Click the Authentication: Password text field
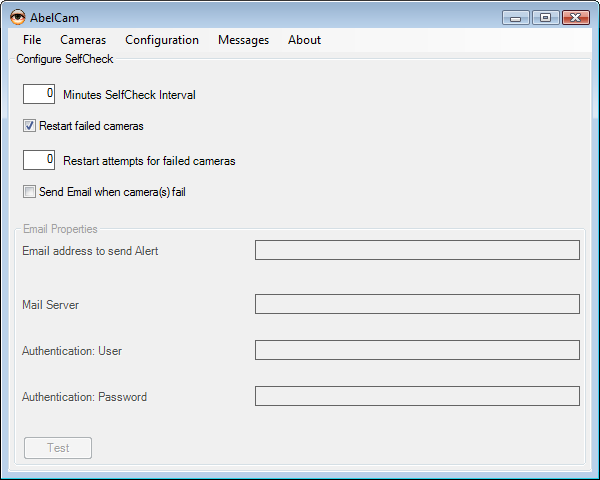The image size is (600, 480). pos(417,396)
